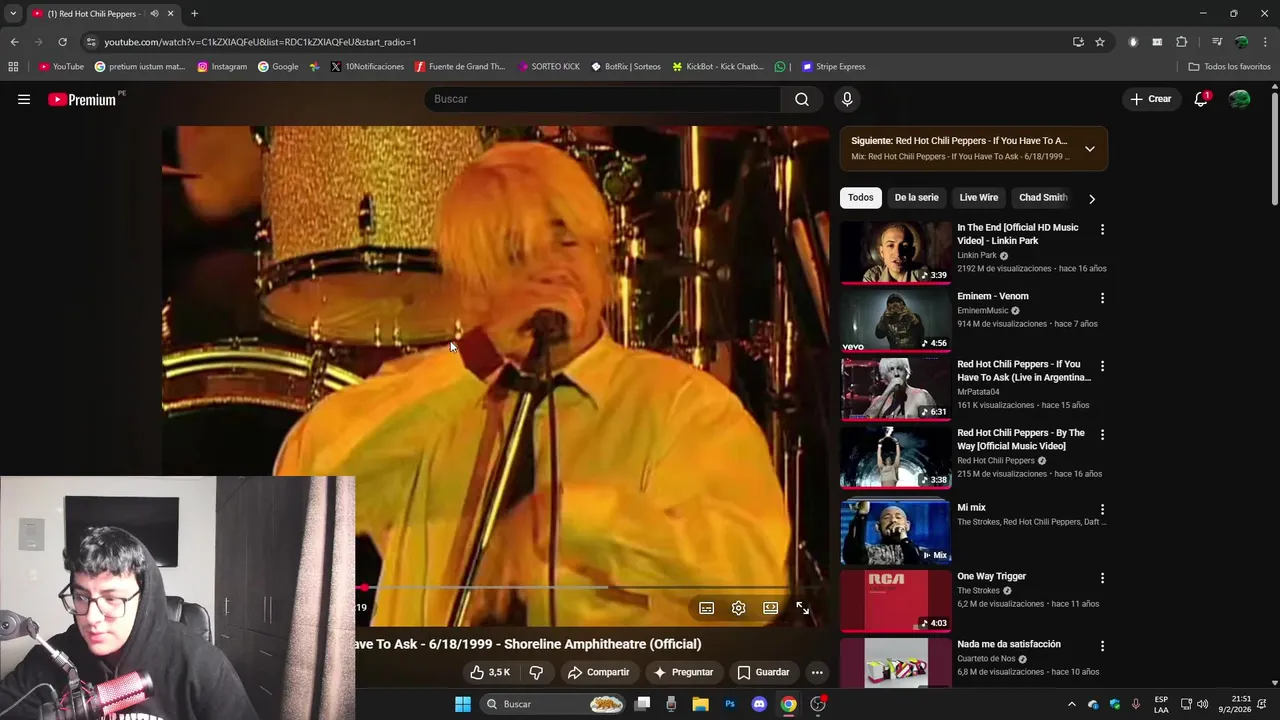This screenshot has width=1280, height=720.
Task: Open Todos los favoritos folder
Action: [x=1230, y=67]
